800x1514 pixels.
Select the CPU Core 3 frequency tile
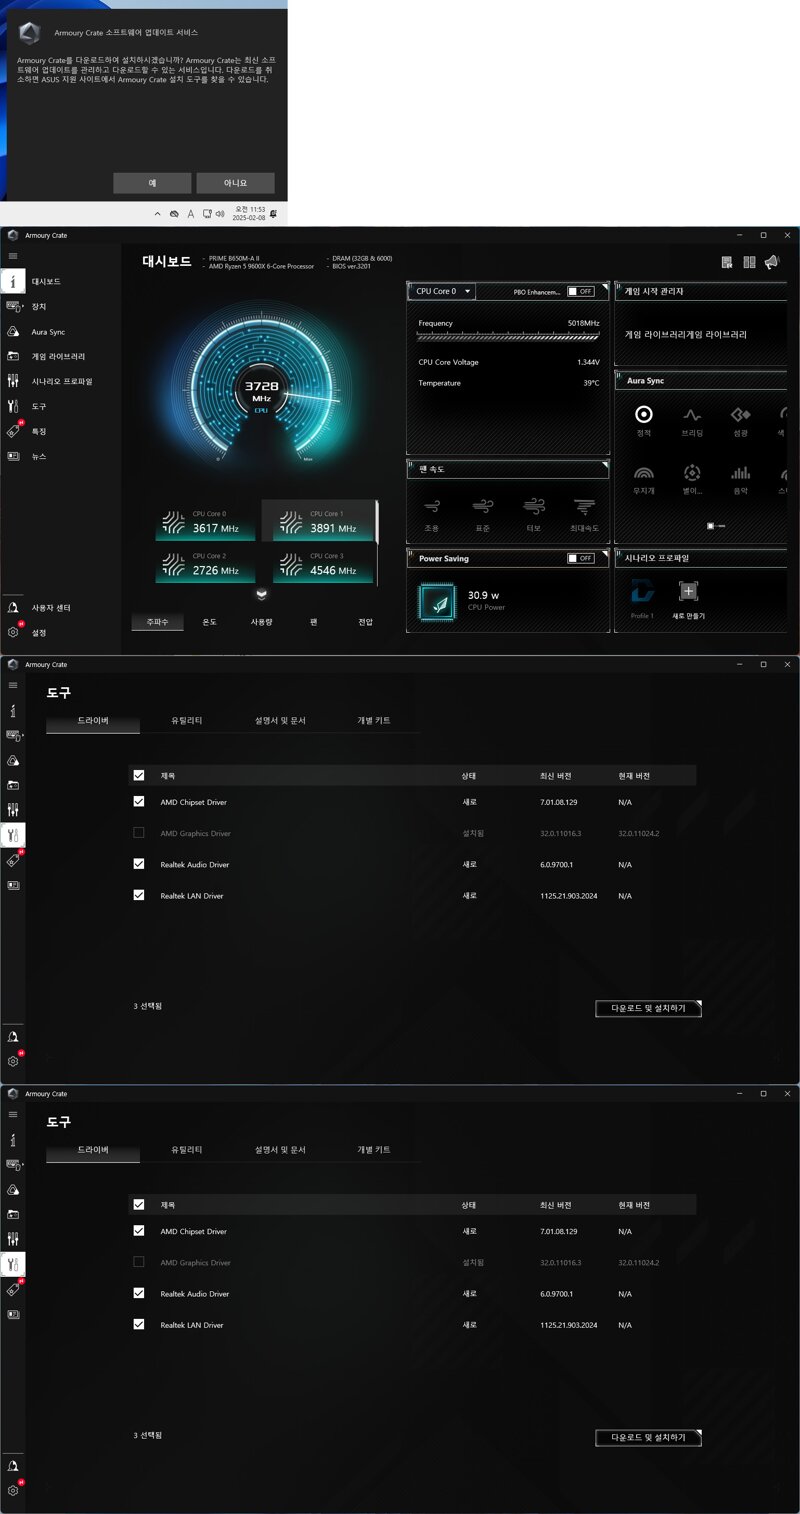pos(319,564)
